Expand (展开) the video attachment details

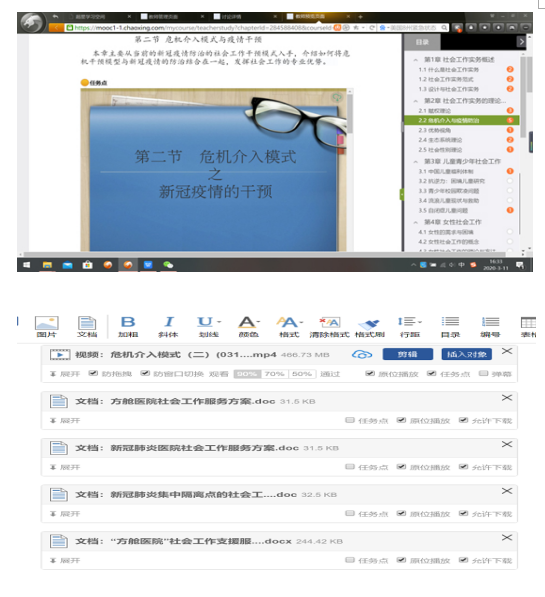(65, 374)
